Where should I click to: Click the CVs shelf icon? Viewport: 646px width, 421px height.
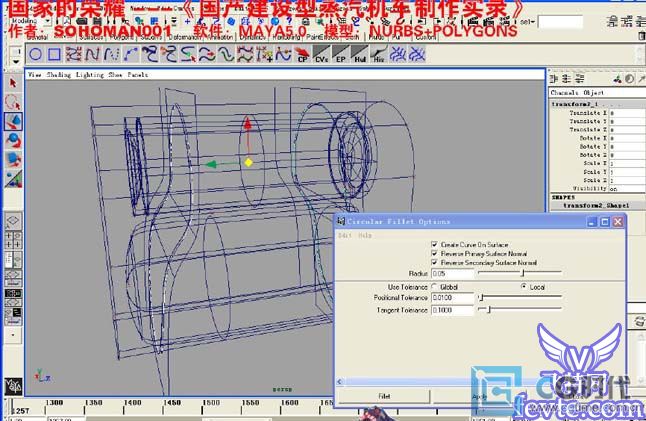tap(321, 54)
